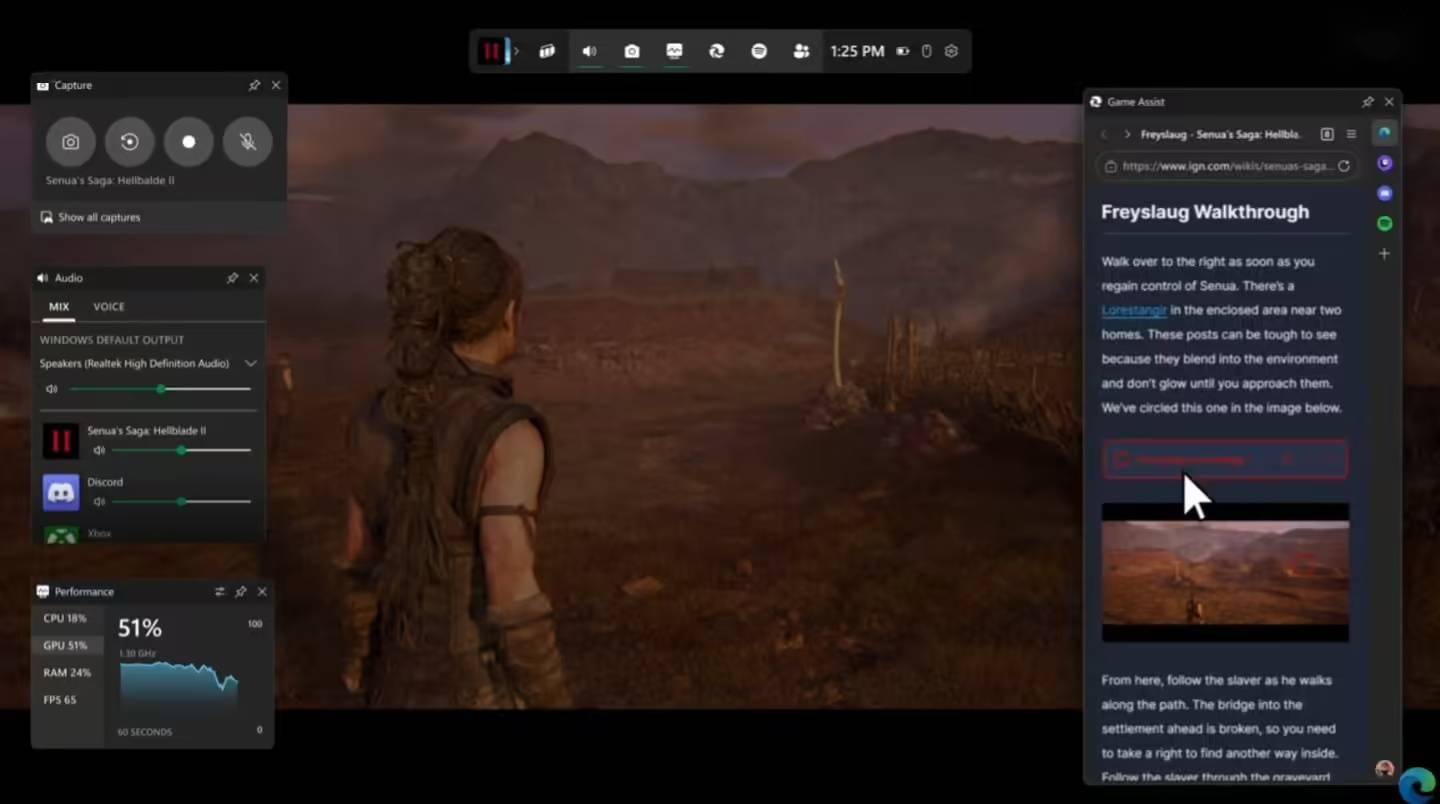Adjust the Discord volume slider
This screenshot has width=1440, height=804.
181,501
